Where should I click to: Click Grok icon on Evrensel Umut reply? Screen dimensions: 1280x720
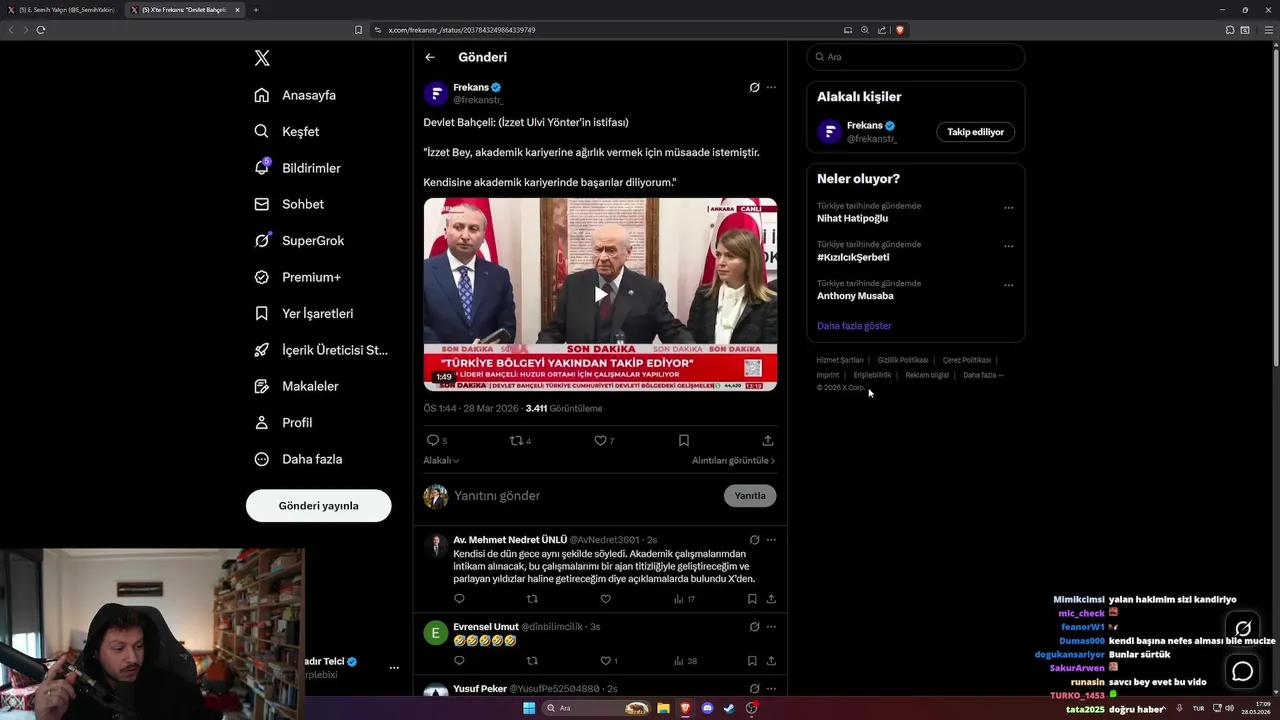[x=755, y=627]
